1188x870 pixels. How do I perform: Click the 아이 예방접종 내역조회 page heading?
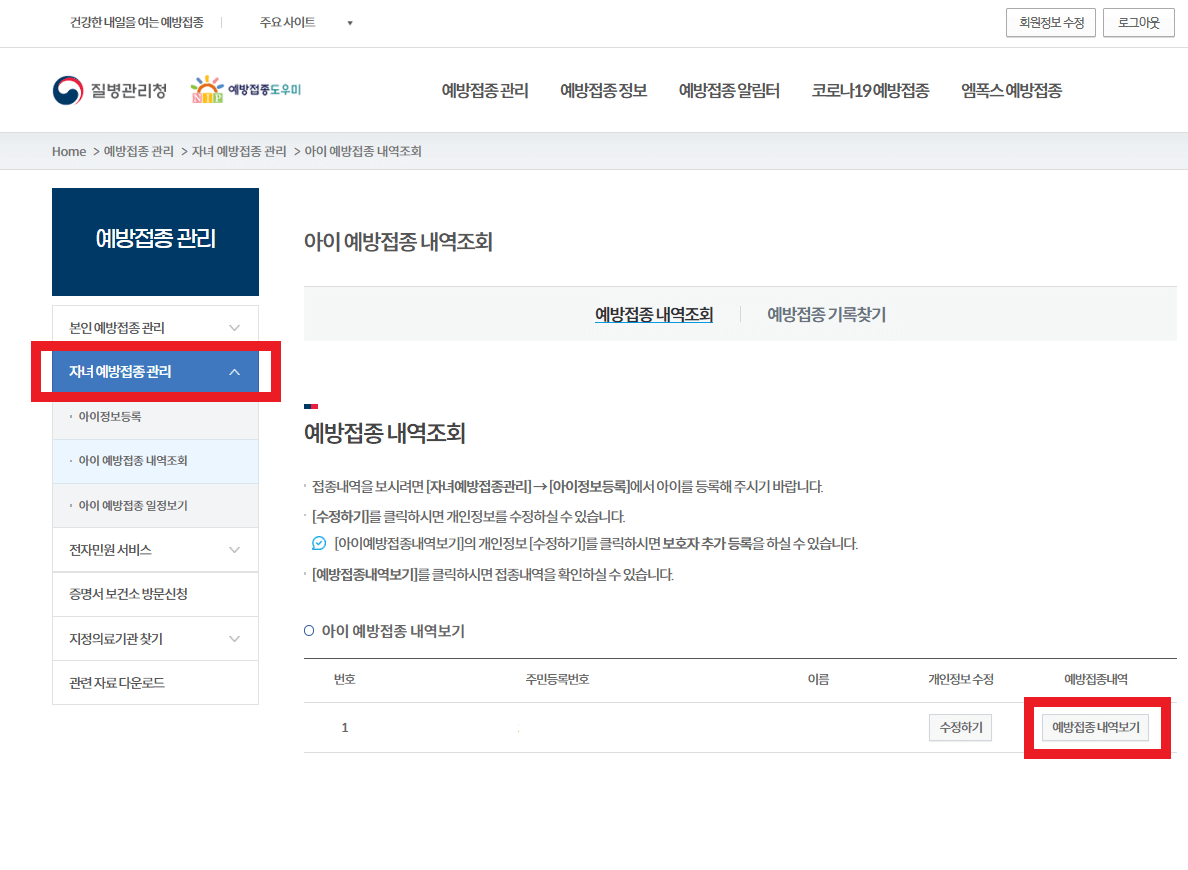(399, 242)
